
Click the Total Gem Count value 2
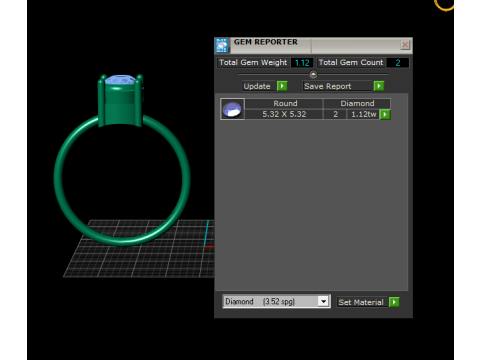click(x=398, y=63)
